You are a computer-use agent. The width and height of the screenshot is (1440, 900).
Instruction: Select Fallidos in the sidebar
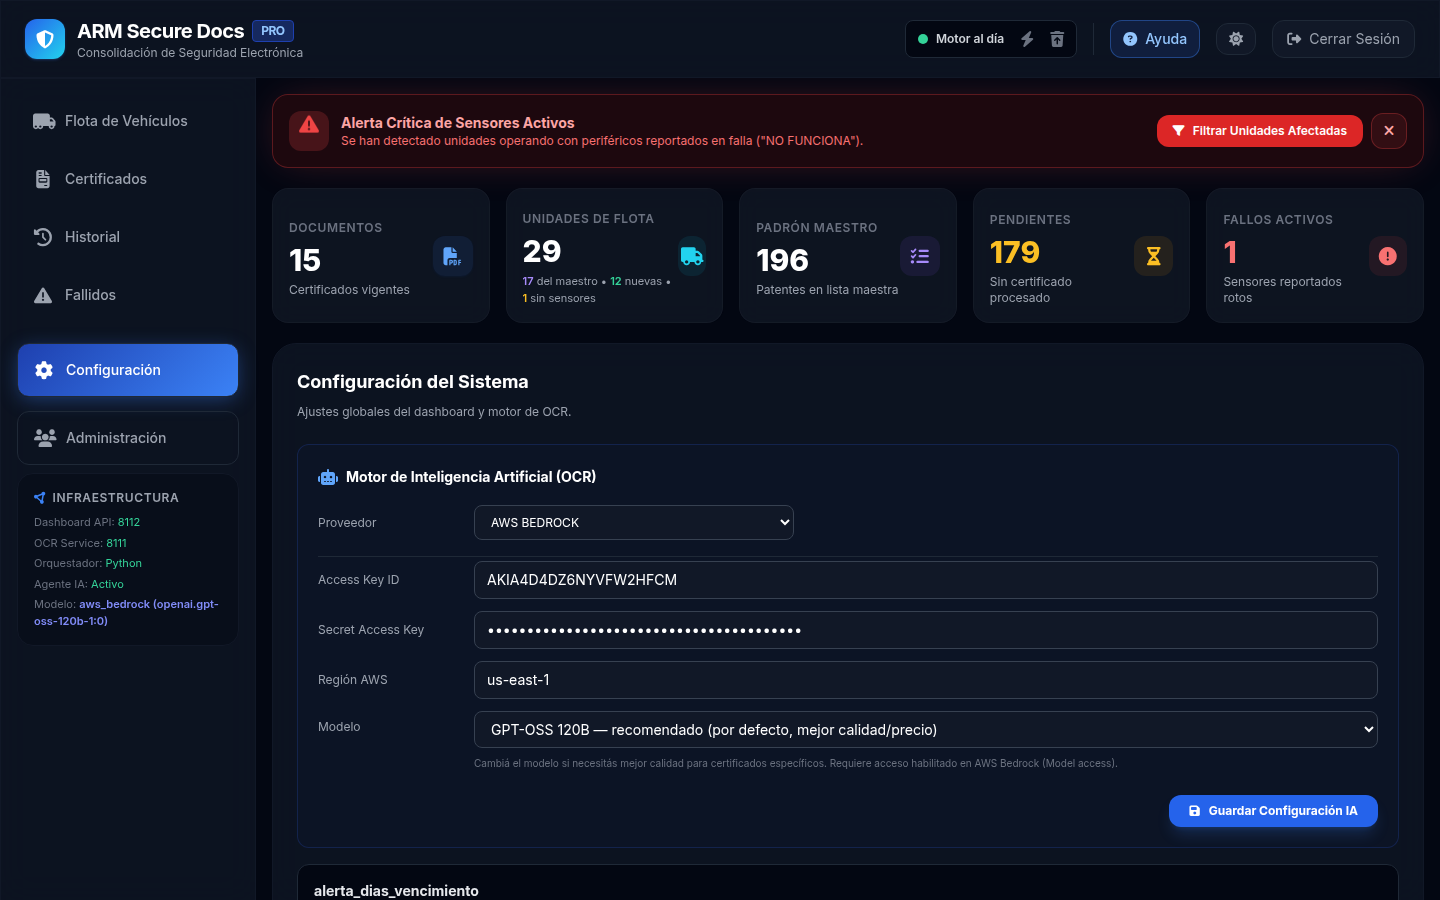click(128, 295)
